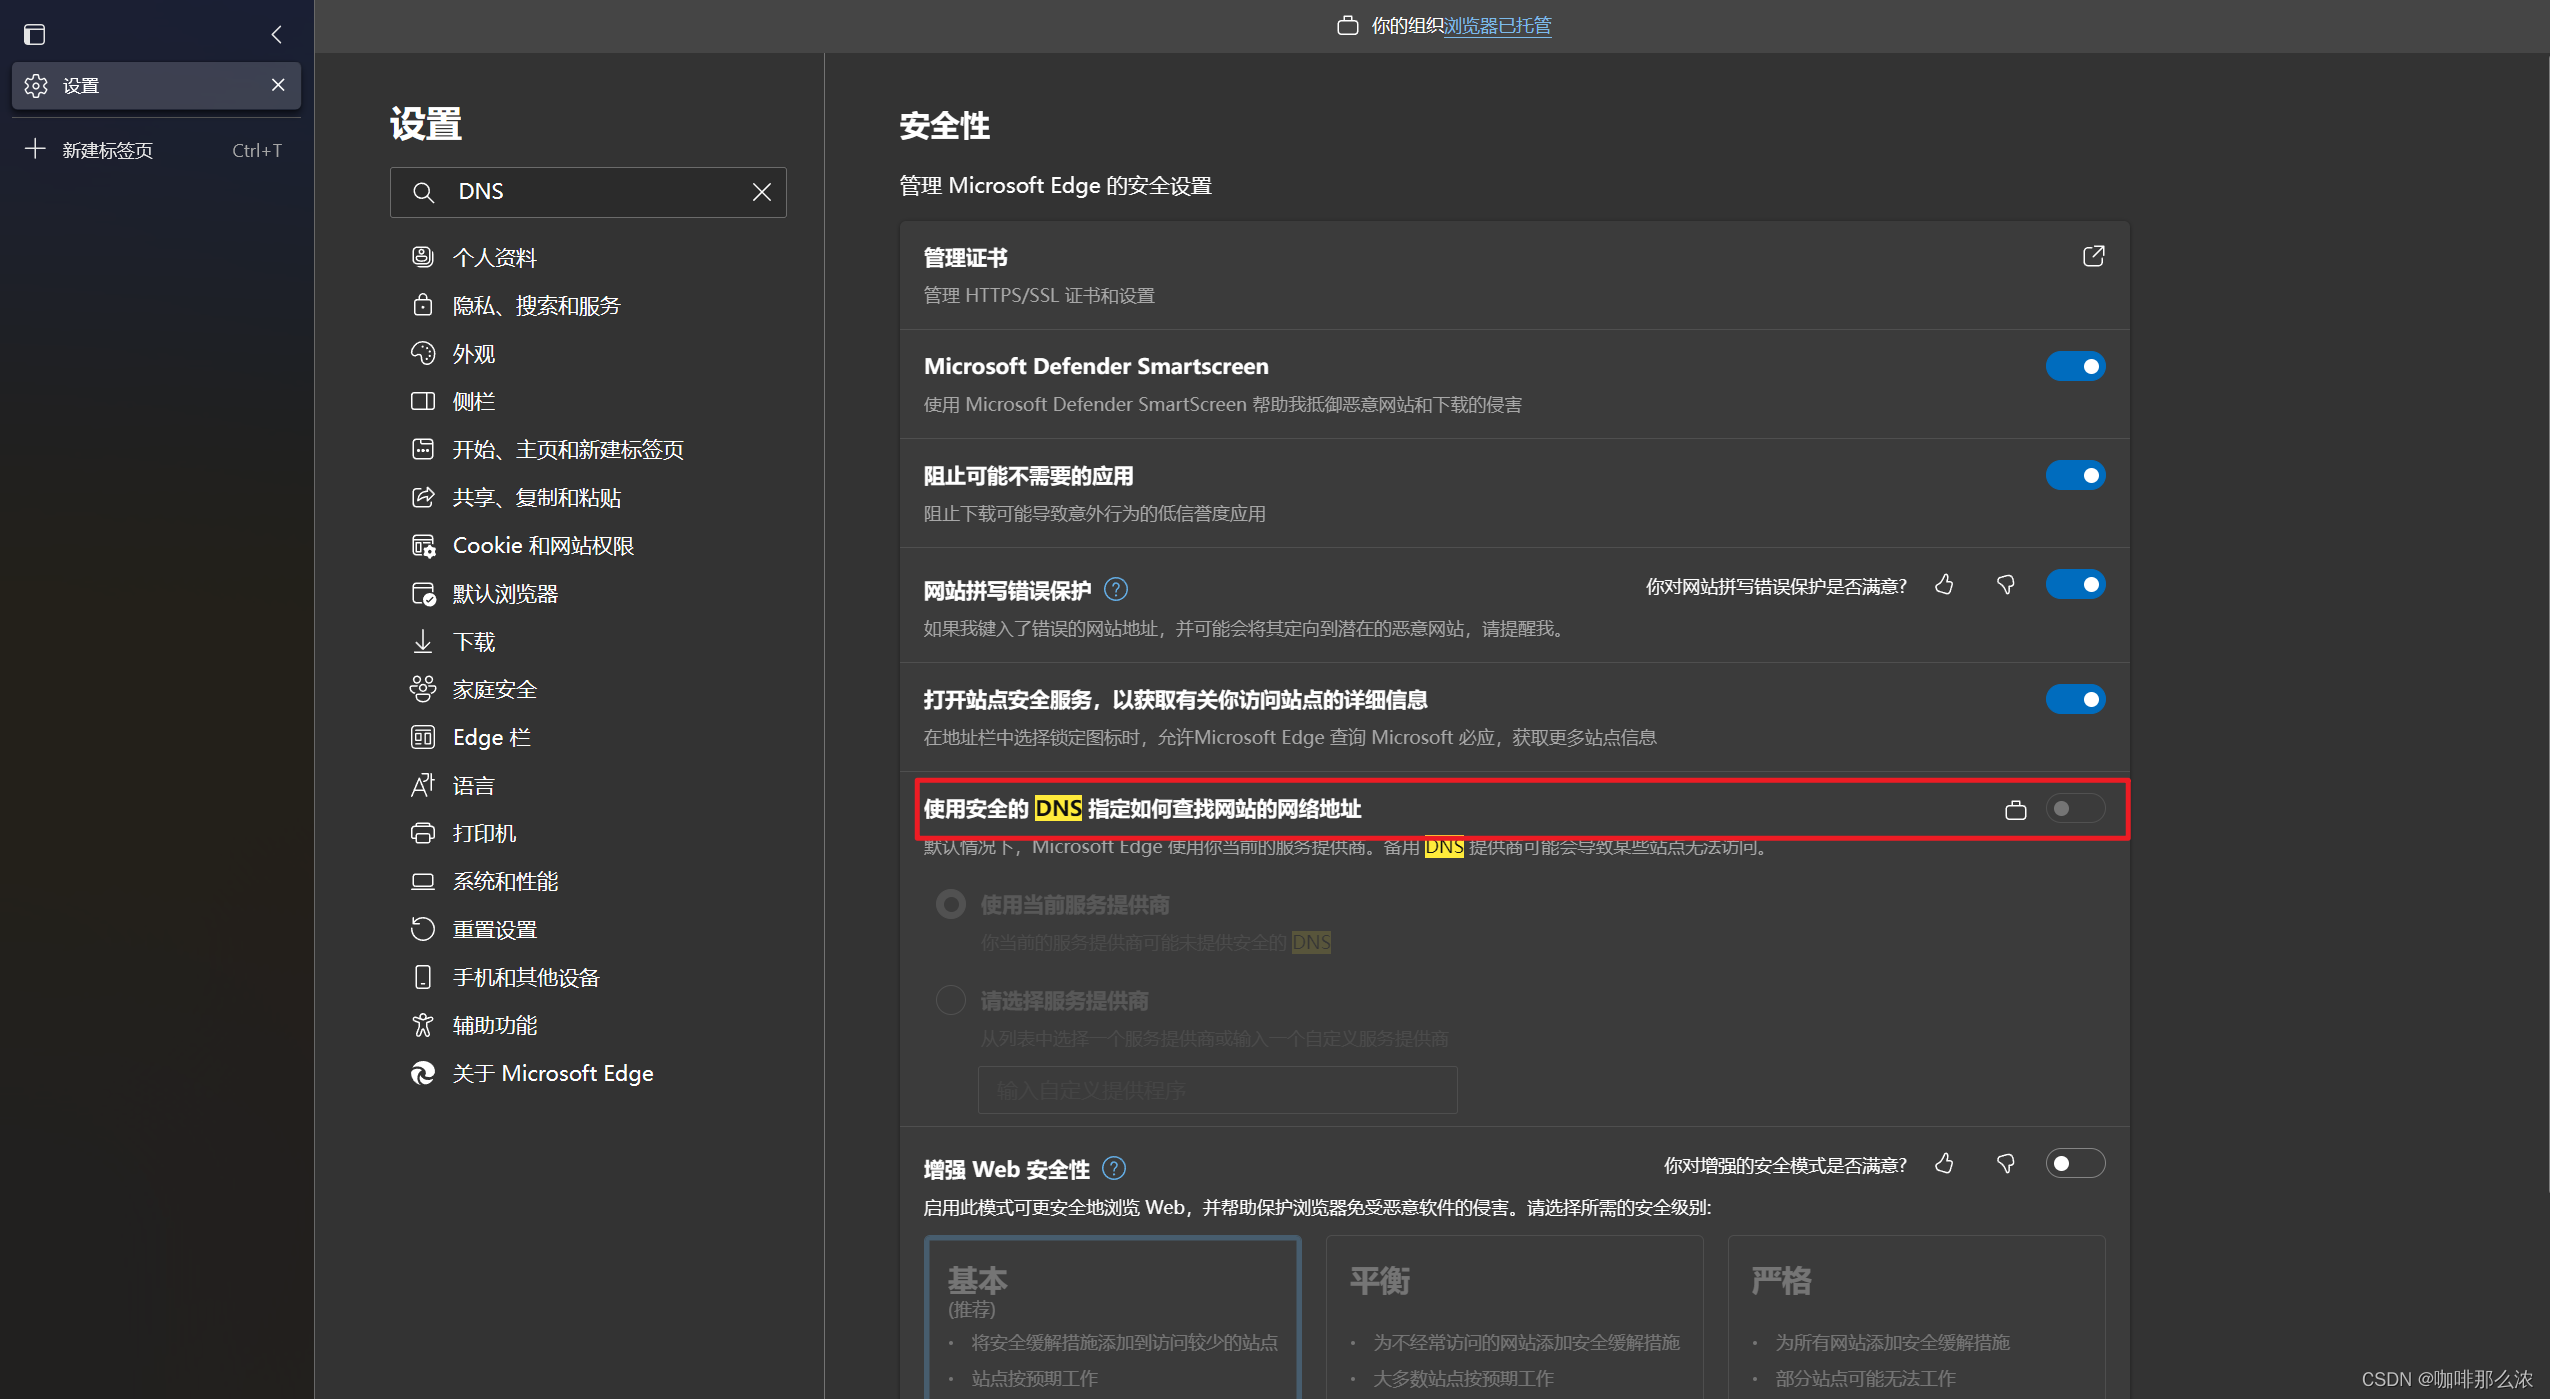Open 管理证书 external link icon
This screenshot has width=2550, height=1399.
2093,257
